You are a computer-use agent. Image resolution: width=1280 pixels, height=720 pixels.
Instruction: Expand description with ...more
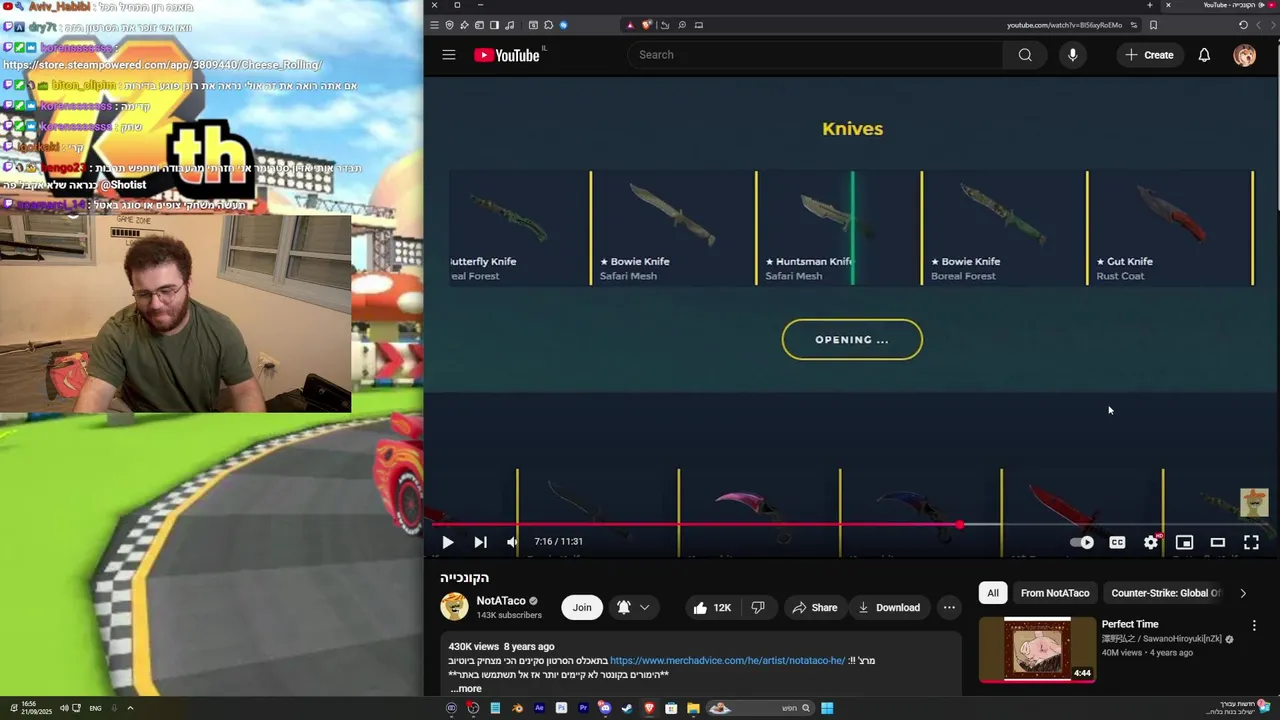466,688
